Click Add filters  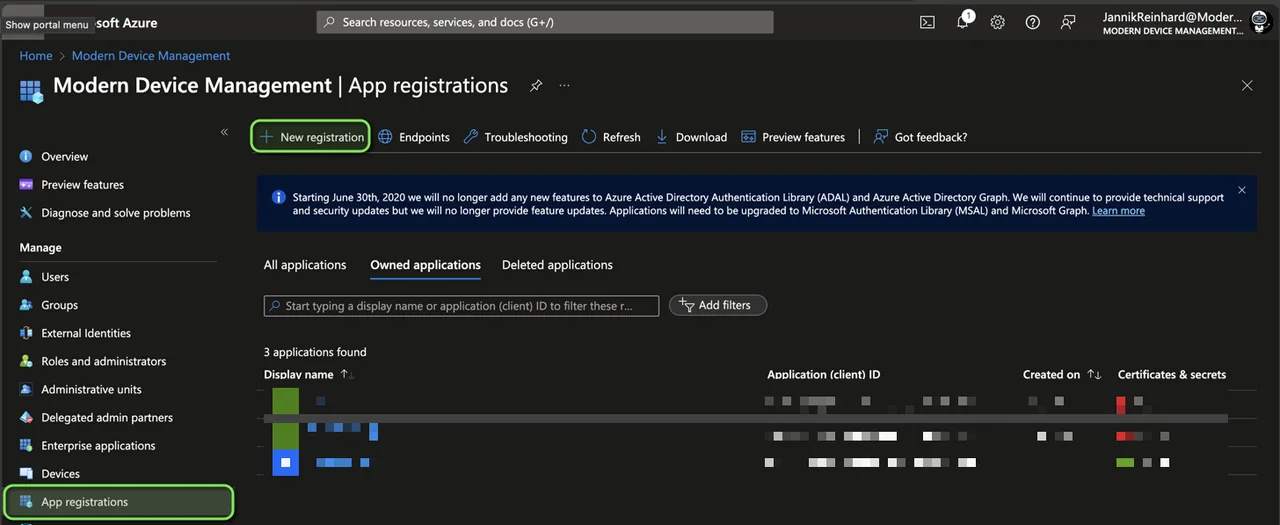718,305
